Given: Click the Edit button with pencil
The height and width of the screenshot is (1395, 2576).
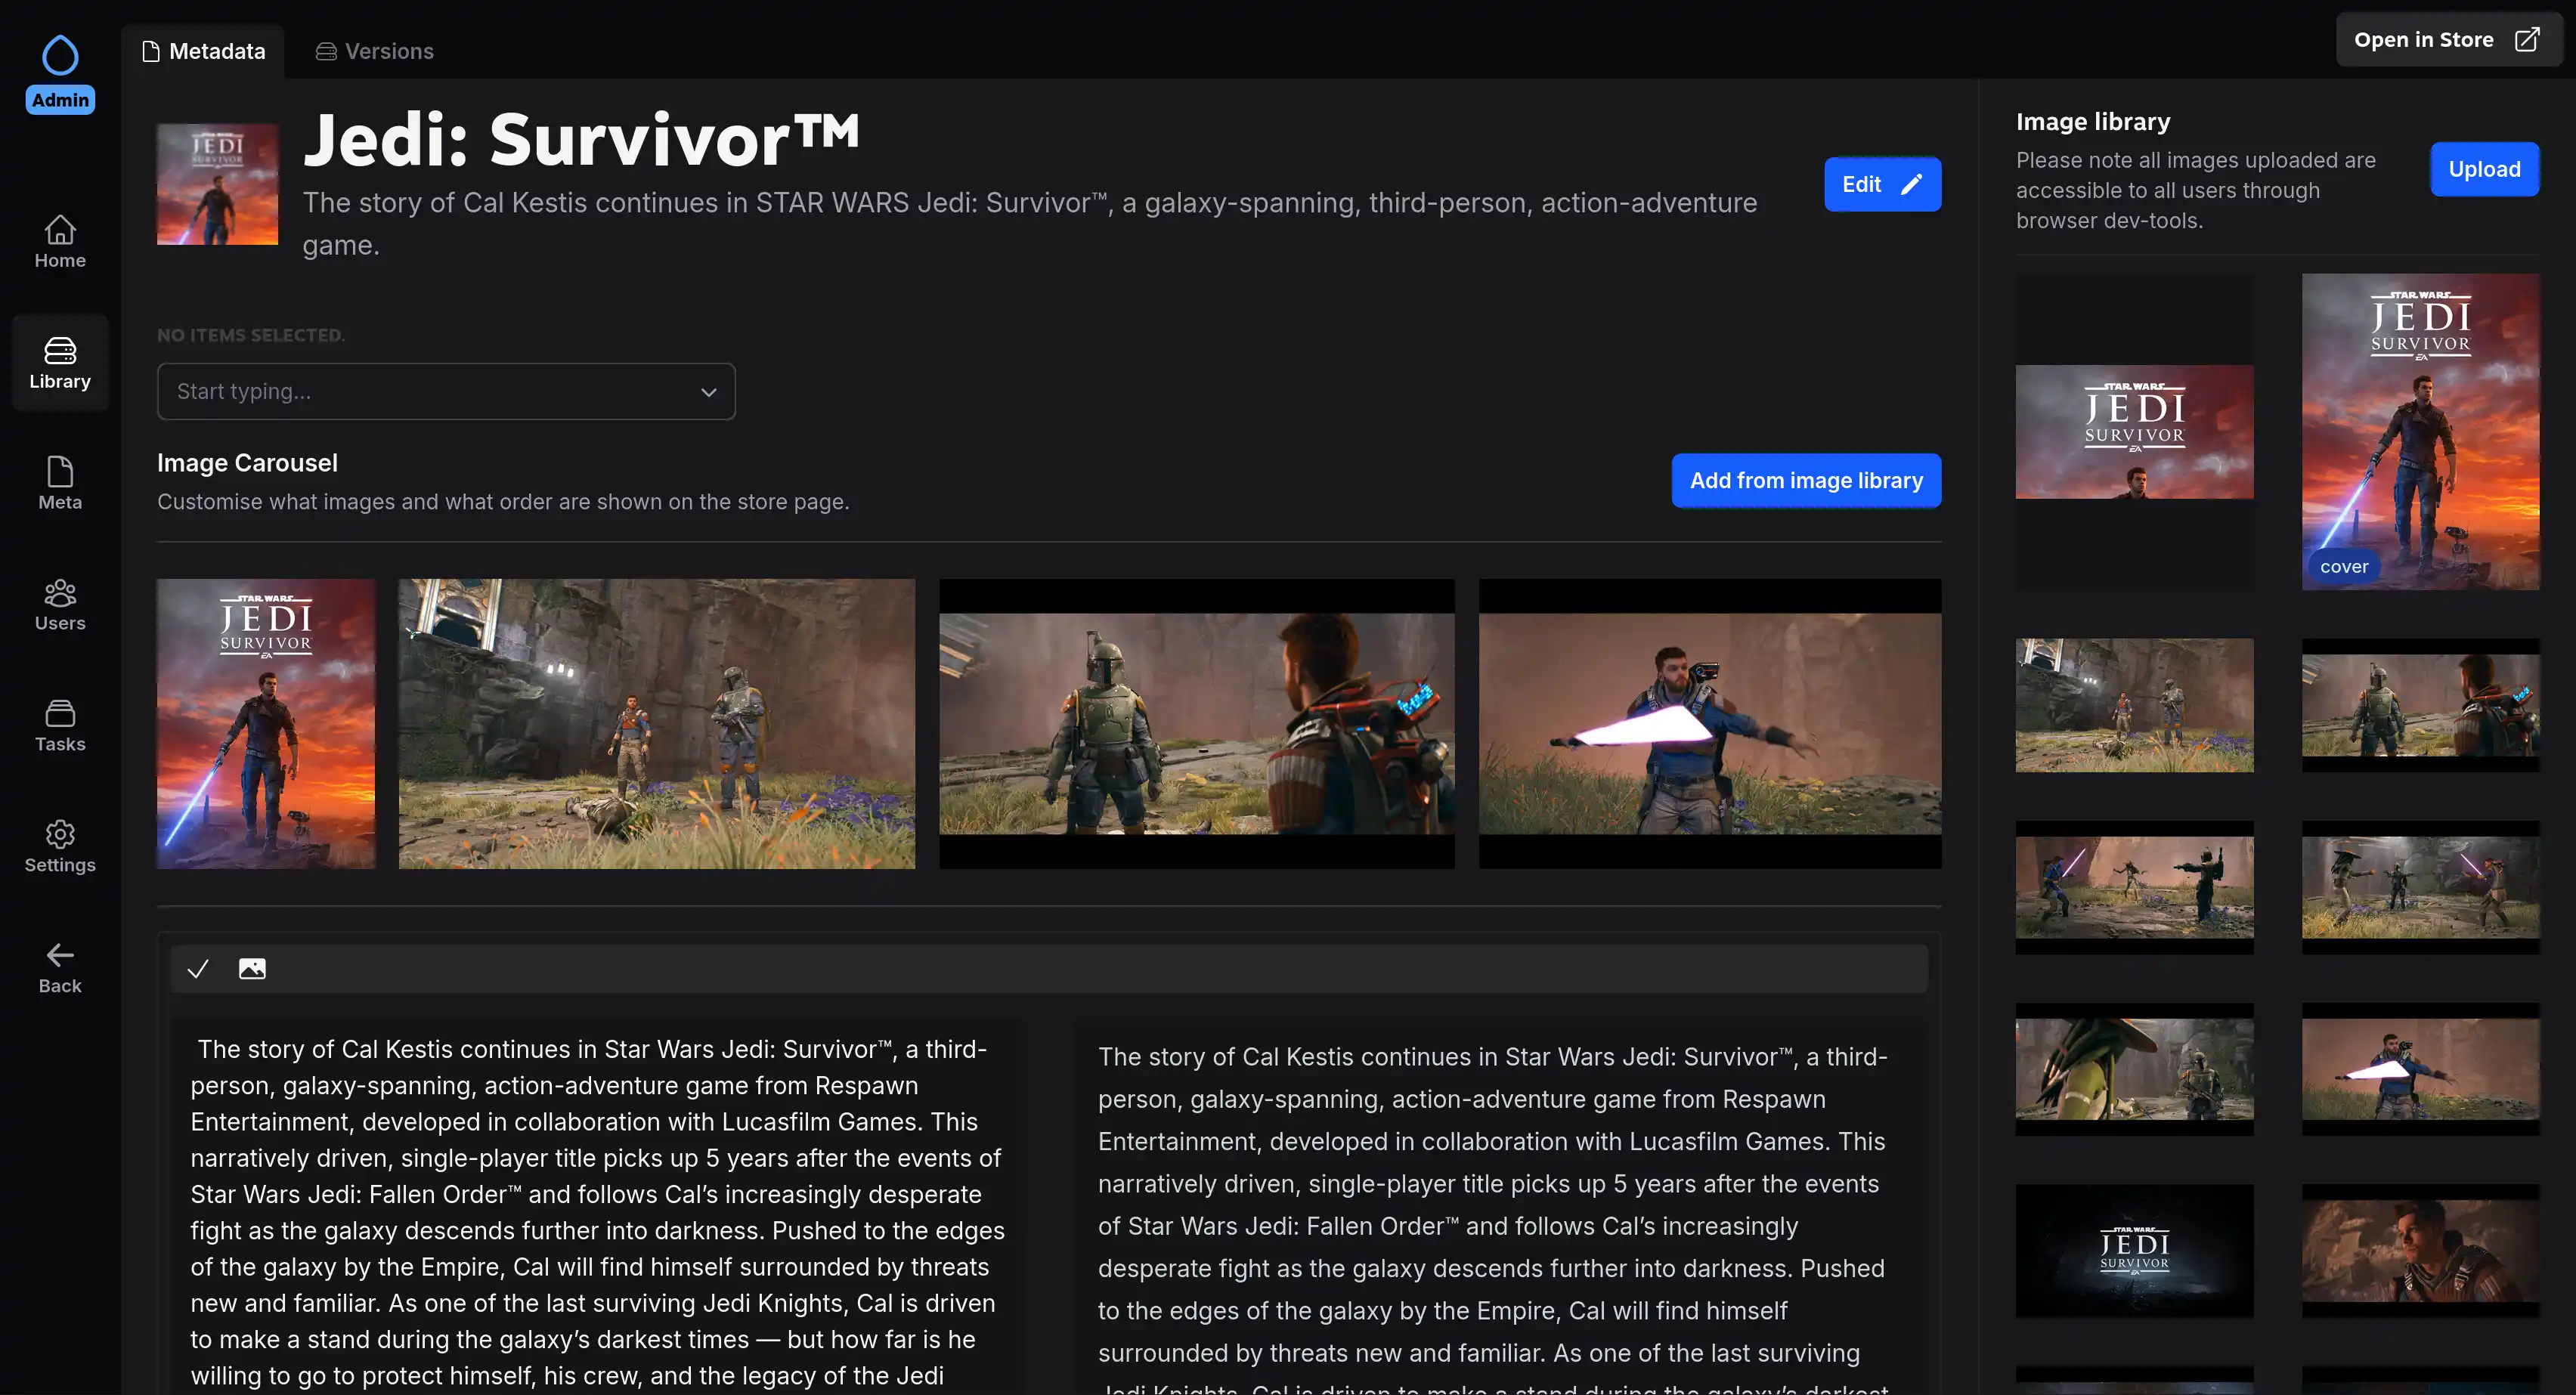Looking at the screenshot, I should click(x=1882, y=184).
